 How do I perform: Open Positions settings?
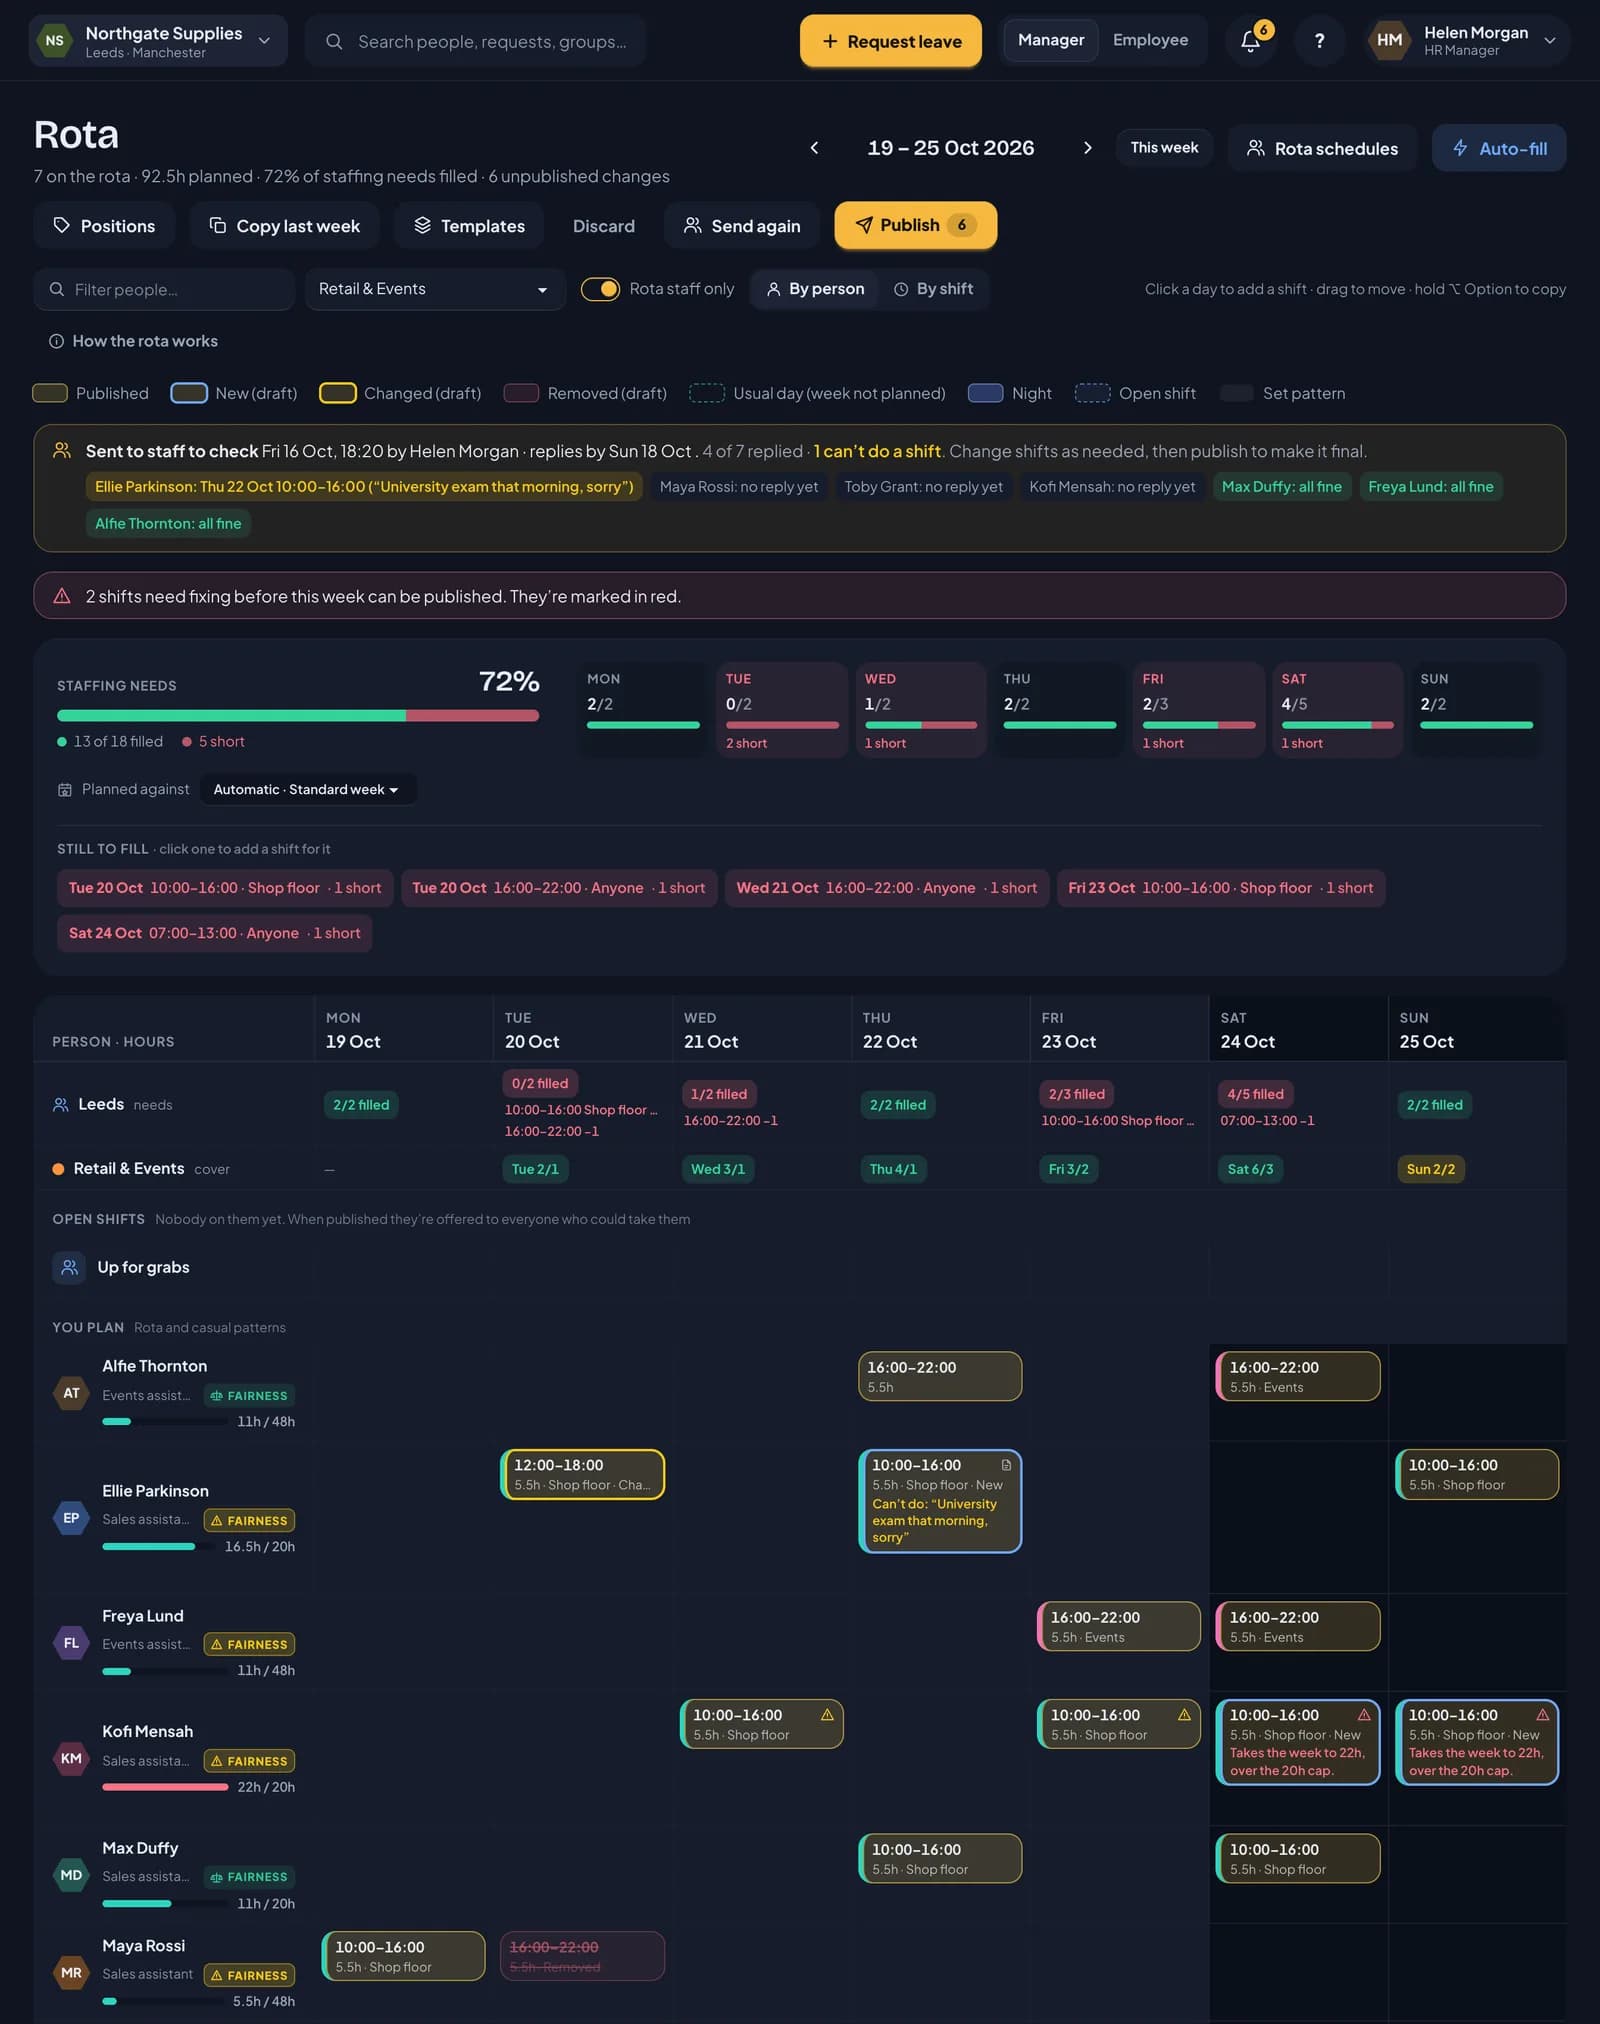tap(104, 226)
